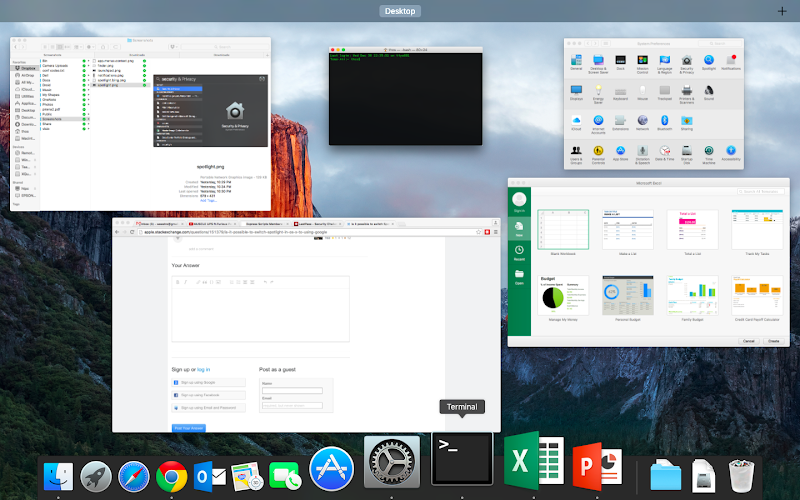
Task: Open Excel from the Dock
Action: pyautogui.click(x=534, y=460)
